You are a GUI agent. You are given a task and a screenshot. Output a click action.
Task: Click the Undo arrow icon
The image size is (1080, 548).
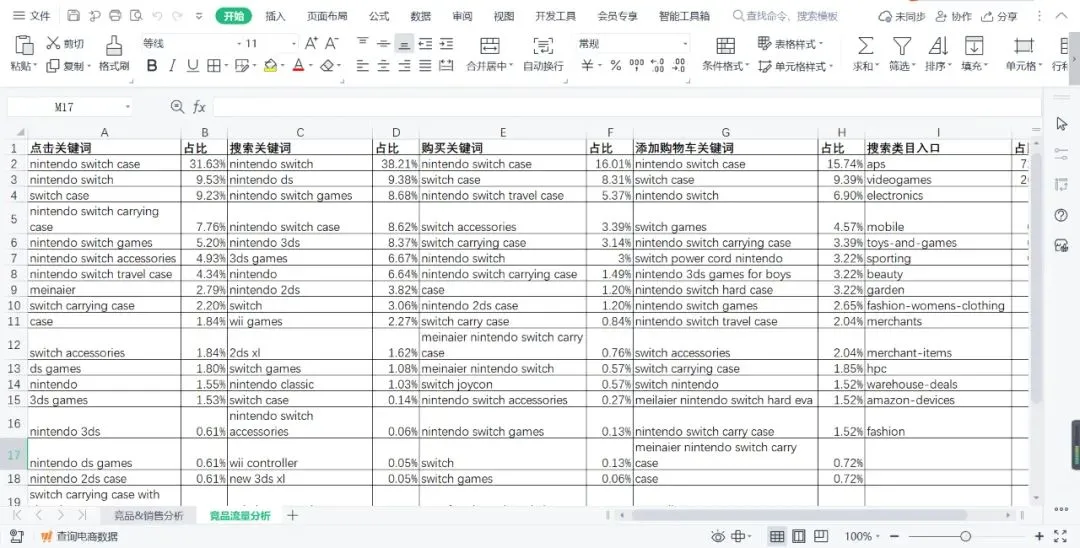(157, 16)
